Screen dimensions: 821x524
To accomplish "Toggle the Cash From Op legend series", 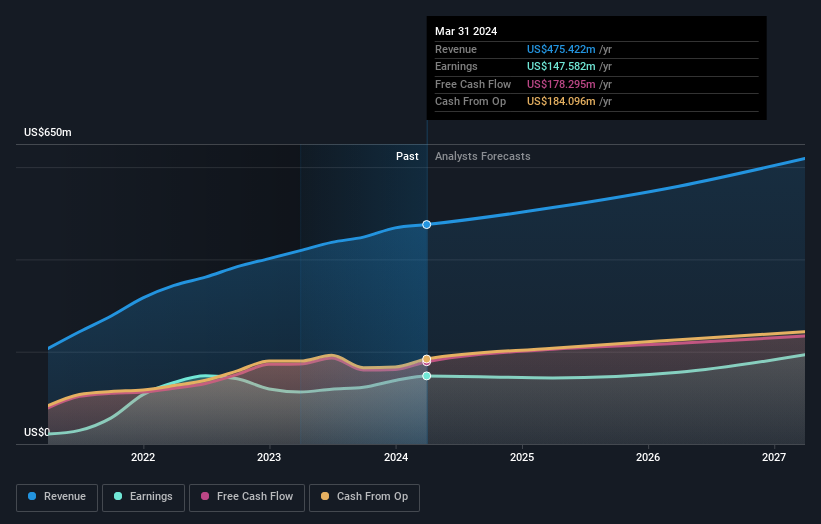I will tap(364, 497).
